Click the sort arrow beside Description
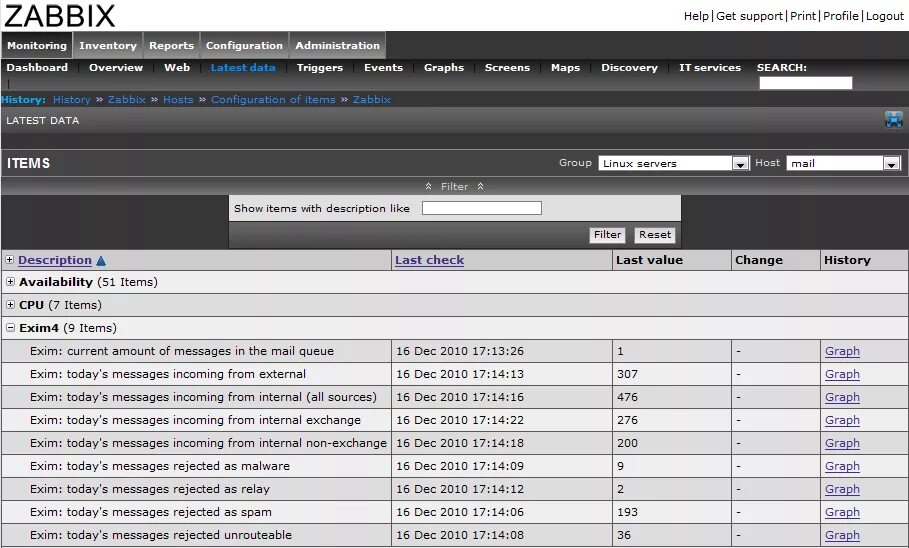 pyautogui.click(x=101, y=261)
